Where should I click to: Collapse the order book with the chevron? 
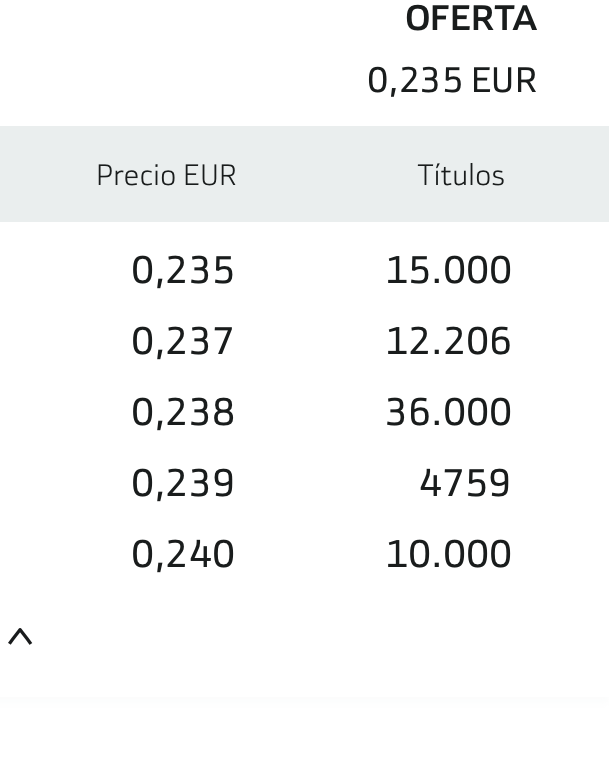pos(20,637)
